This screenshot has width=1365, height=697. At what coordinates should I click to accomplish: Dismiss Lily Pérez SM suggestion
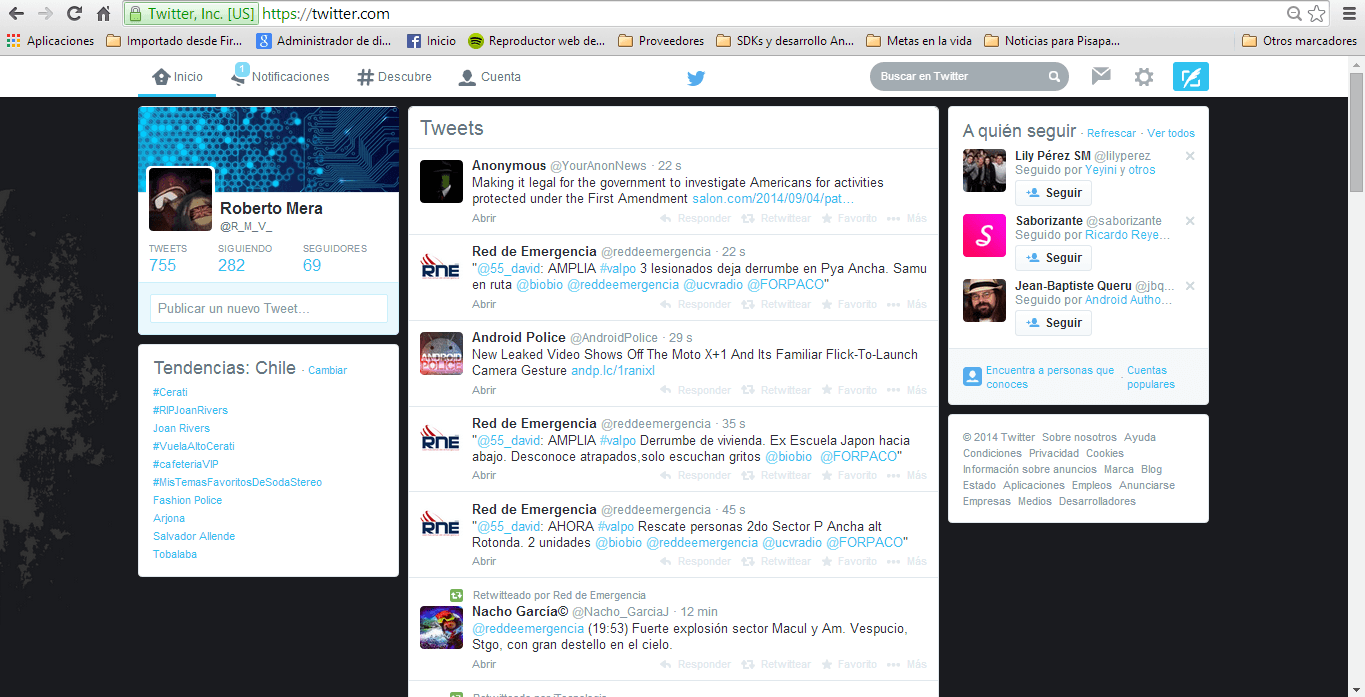point(1190,156)
